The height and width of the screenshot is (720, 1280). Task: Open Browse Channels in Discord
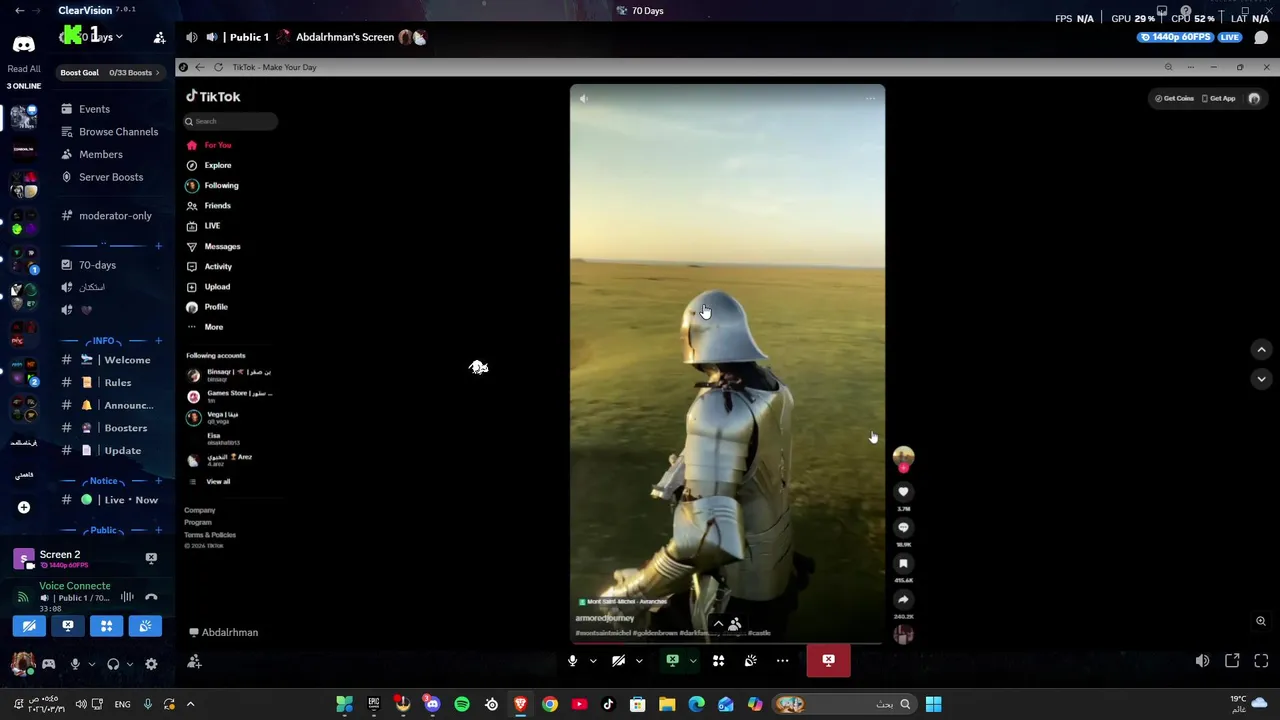(x=109, y=132)
